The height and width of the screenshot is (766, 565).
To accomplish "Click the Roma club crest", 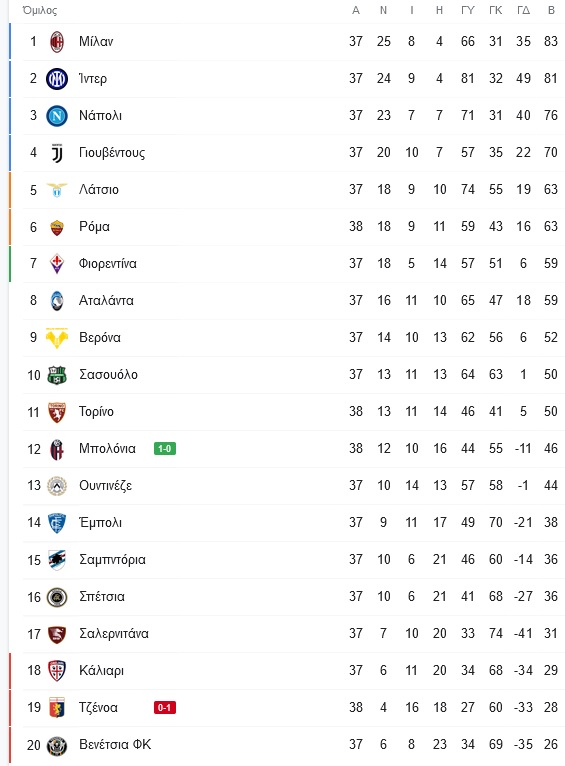I will [x=57, y=227].
